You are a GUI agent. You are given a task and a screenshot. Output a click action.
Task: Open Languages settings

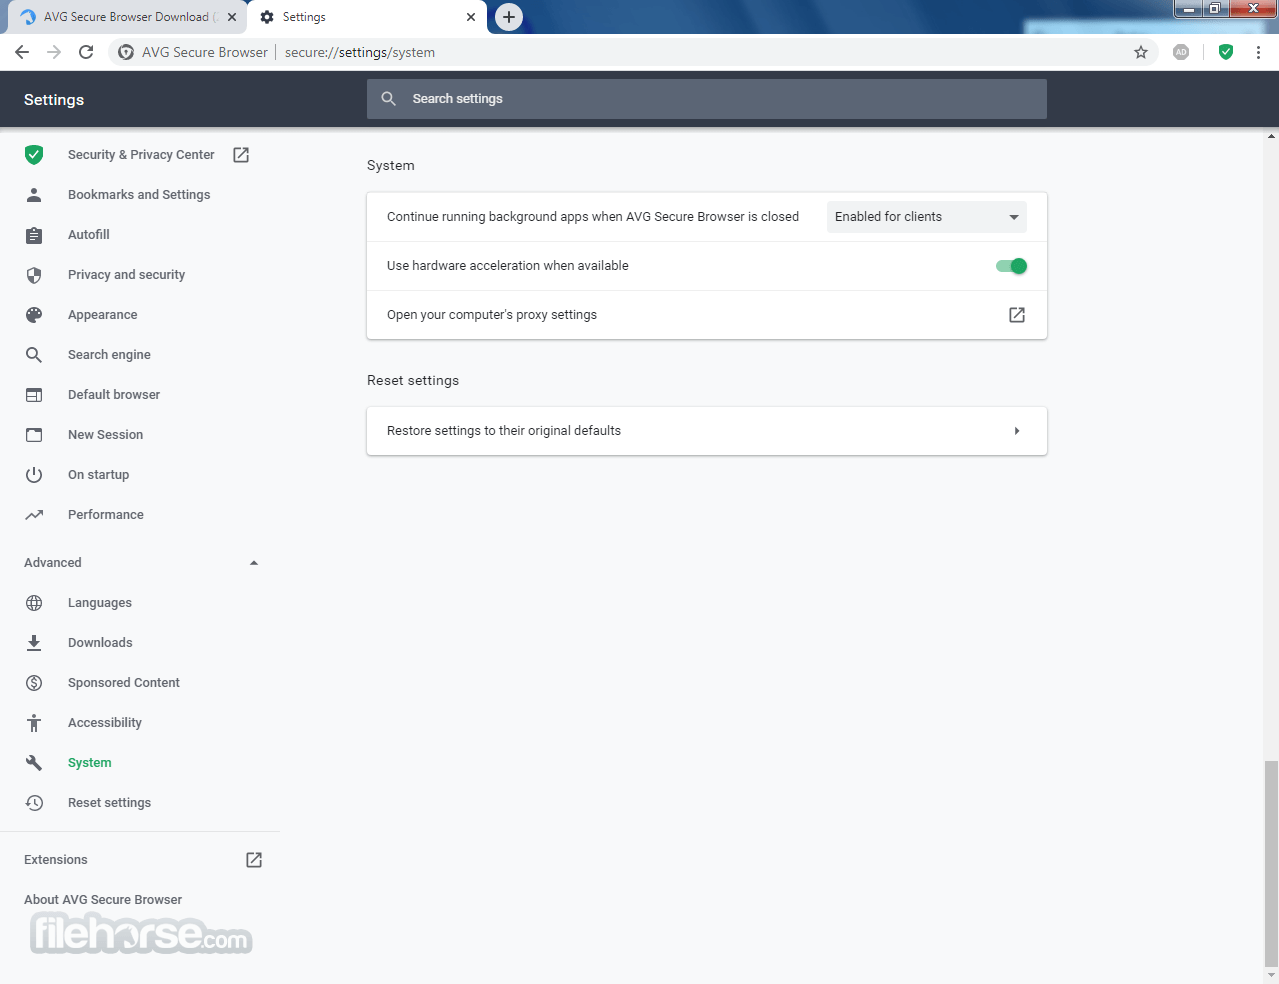[x=100, y=603]
